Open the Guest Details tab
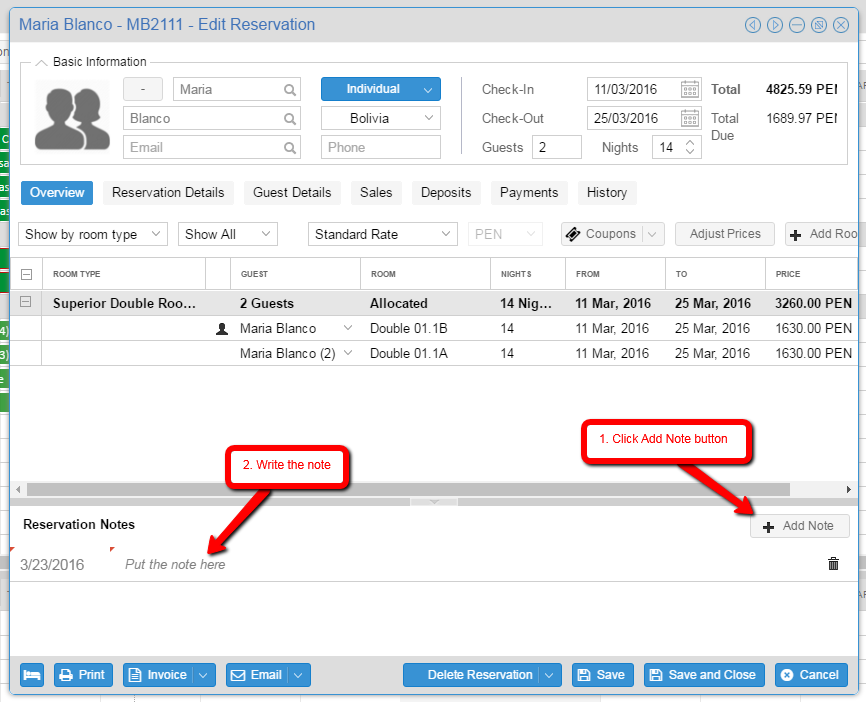The width and height of the screenshot is (866, 702). point(291,192)
